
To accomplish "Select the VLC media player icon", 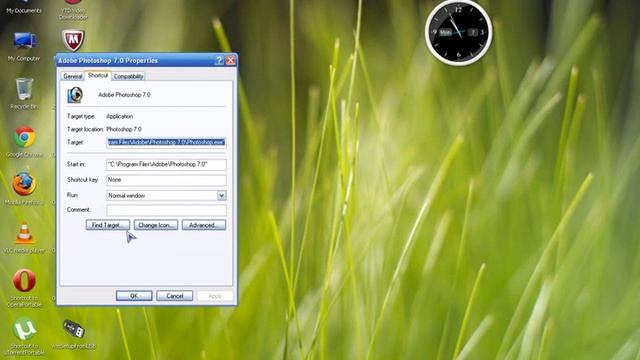I will [24, 238].
